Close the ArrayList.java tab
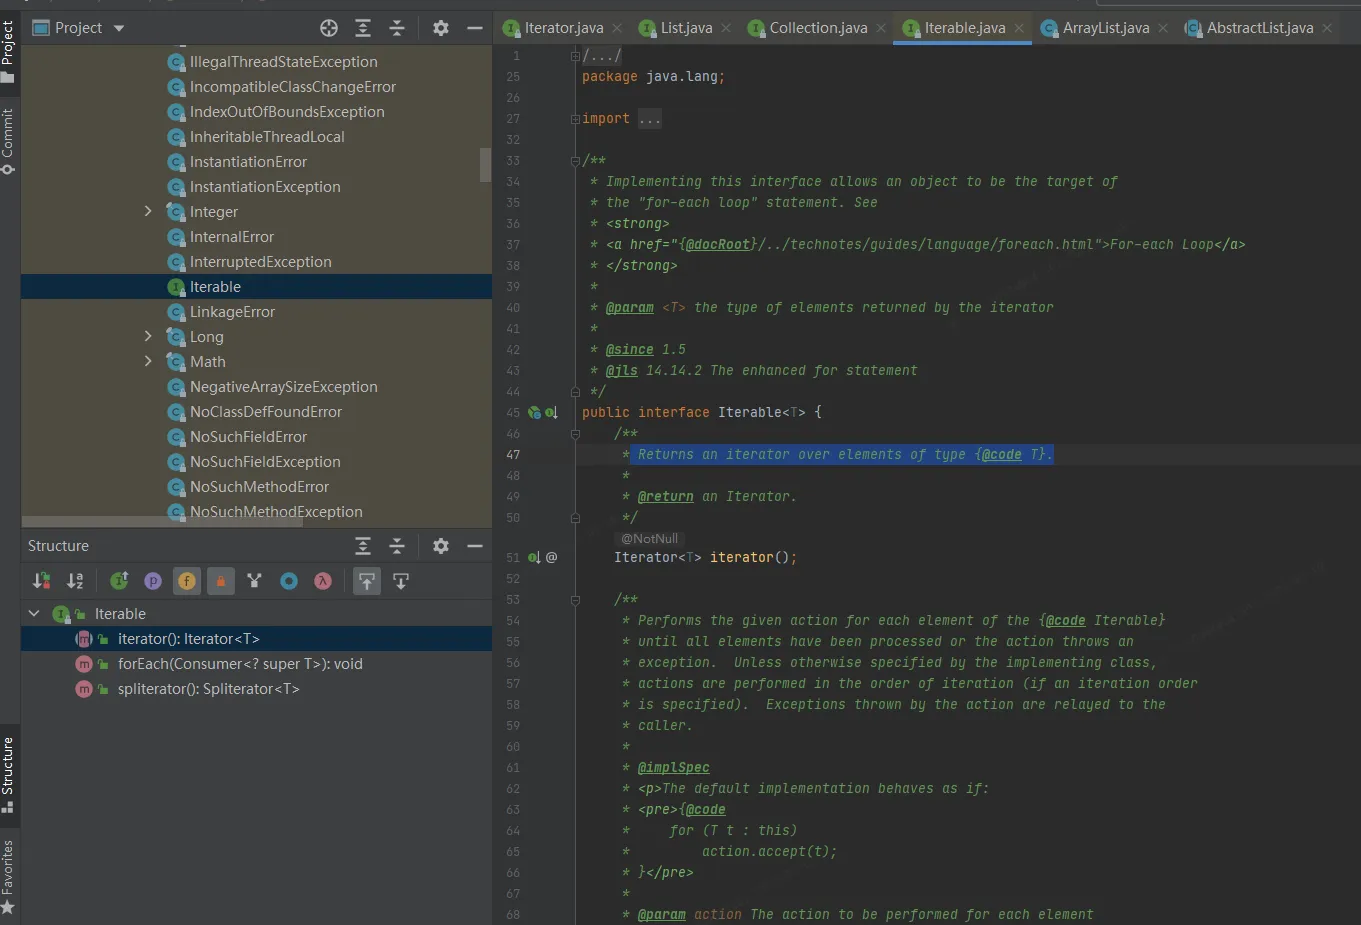This screenshot has height=925, width=1361. click(x=1163, y=28)
